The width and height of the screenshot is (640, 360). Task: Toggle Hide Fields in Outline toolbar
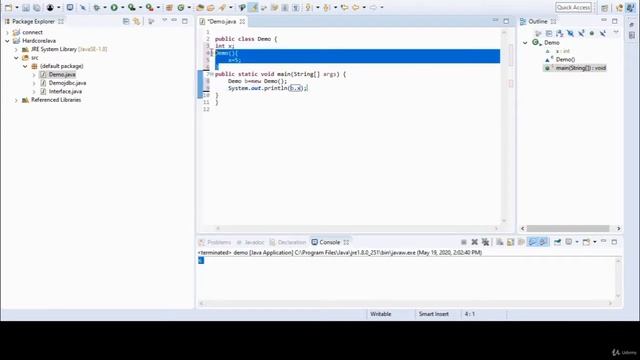570,33
